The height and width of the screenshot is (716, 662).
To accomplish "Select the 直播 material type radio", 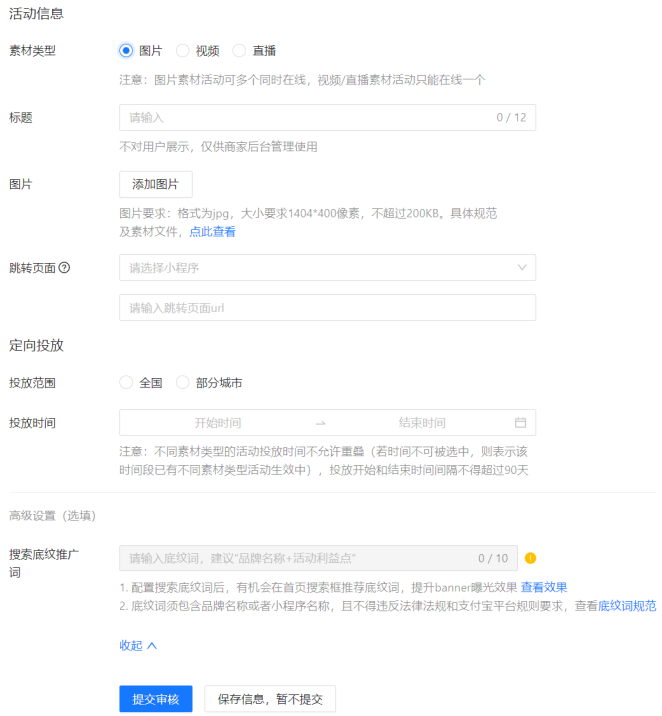I will 239,50.
